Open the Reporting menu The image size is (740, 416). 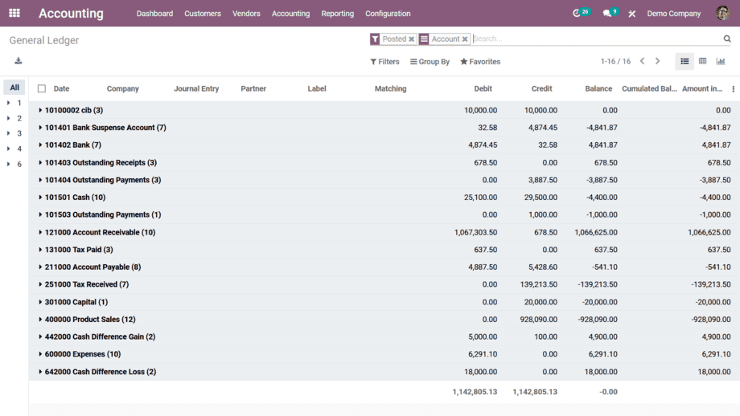click(x=337, y=14)
